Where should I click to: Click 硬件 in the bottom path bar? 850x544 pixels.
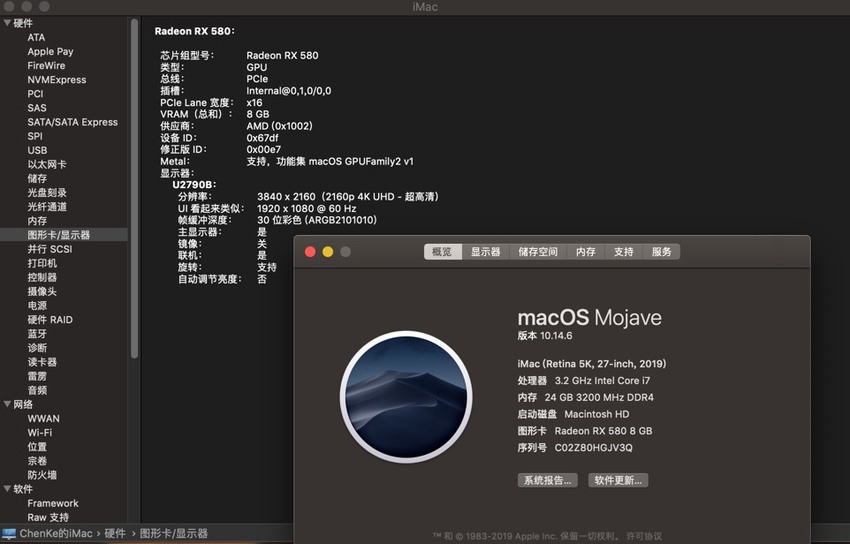[x=115, y=533]
